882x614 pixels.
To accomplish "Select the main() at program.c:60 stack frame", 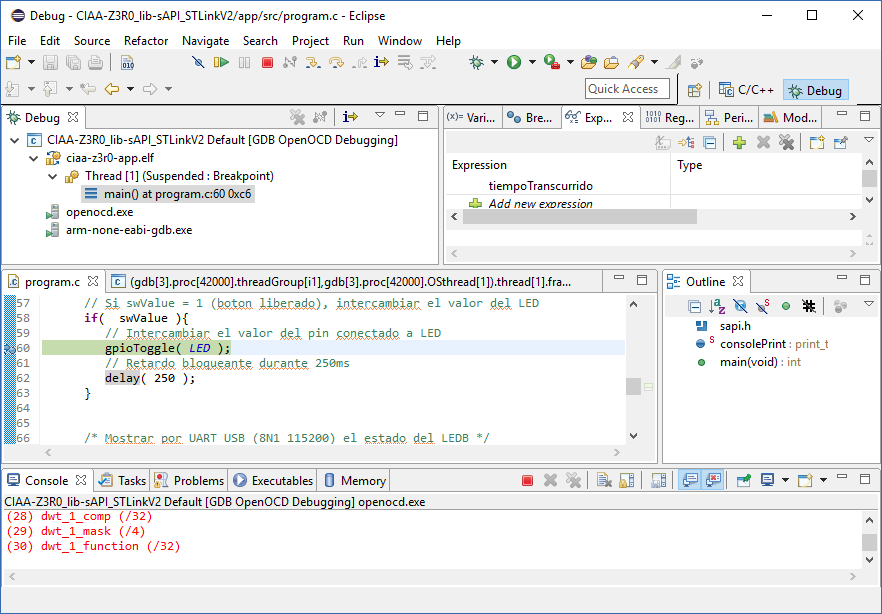I will click(168, 194).
